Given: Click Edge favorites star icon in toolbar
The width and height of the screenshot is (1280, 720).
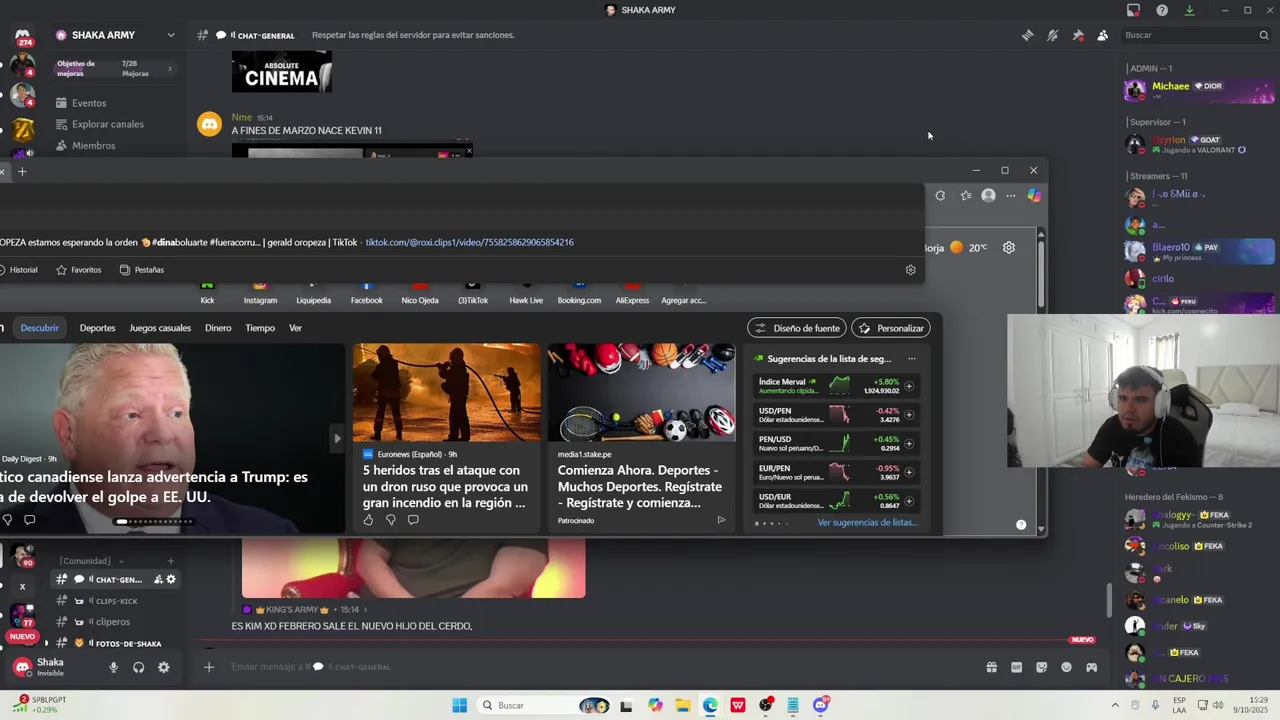Looking at the screenshot, I should point(965,196).
